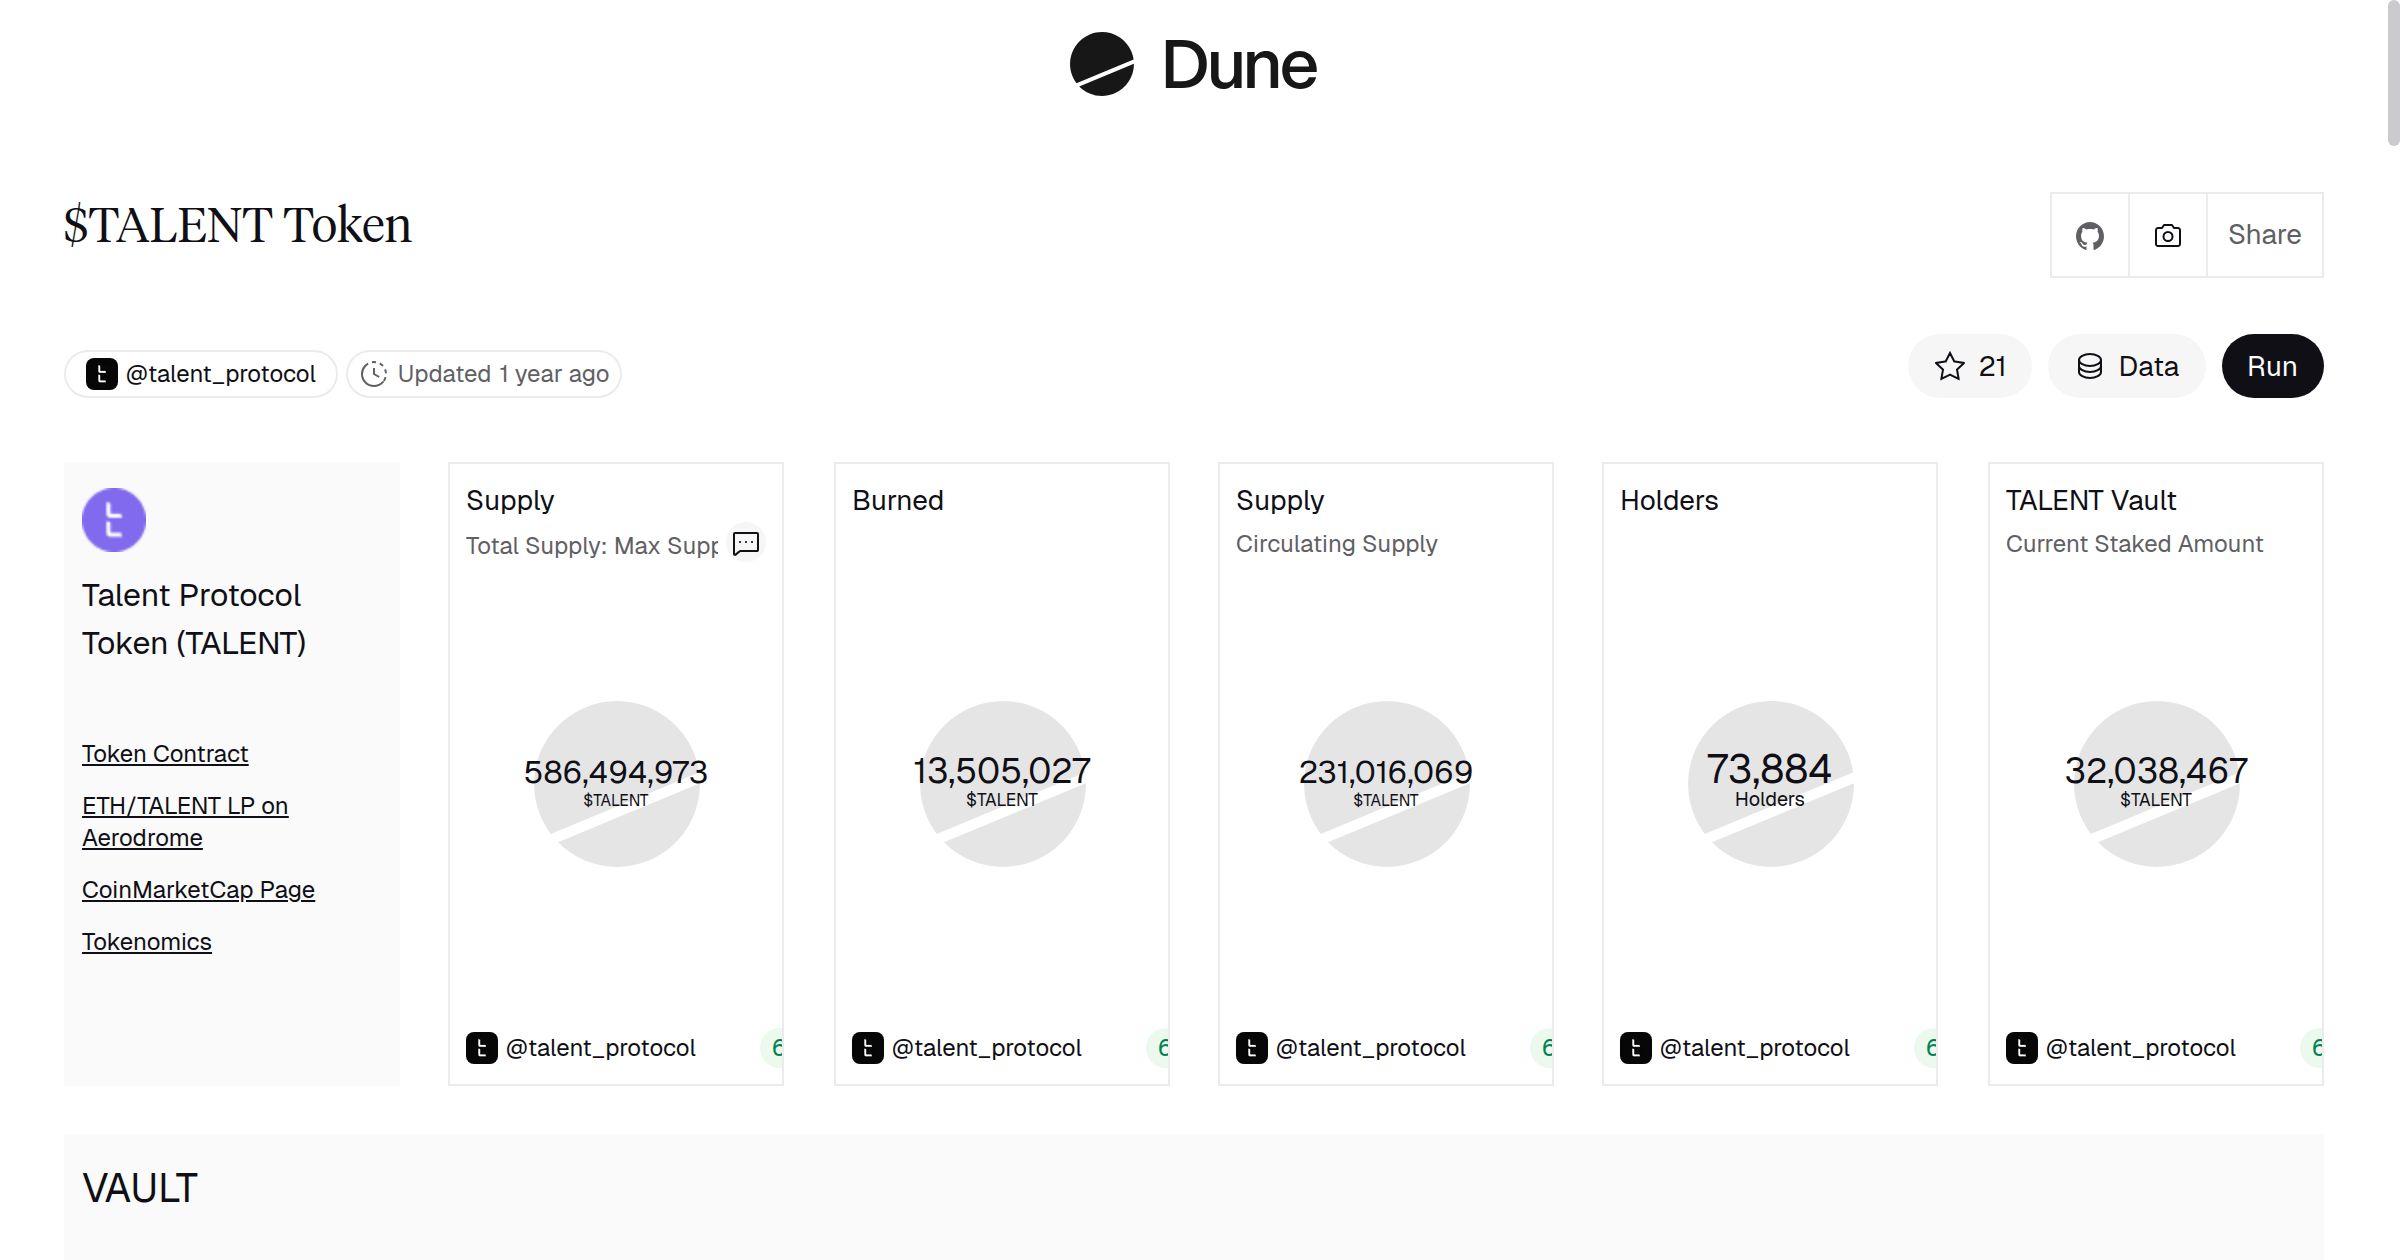Screen dimensions: 2400x1260
Task: Click the comment bubble icon on the Supply card
Action: (x=746, y=544)
